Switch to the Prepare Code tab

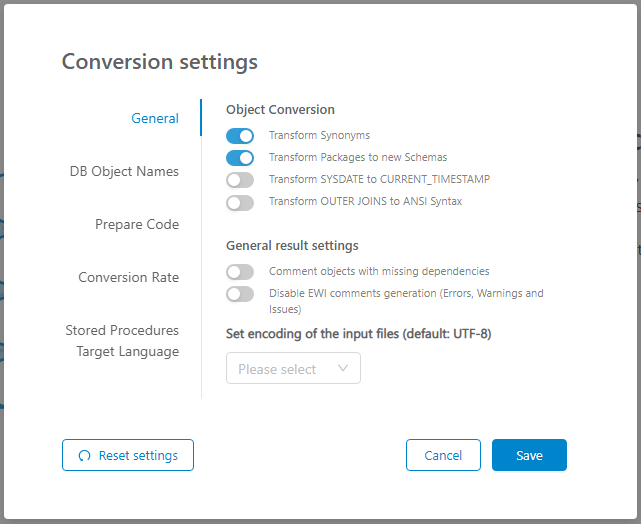click(137, 224)
